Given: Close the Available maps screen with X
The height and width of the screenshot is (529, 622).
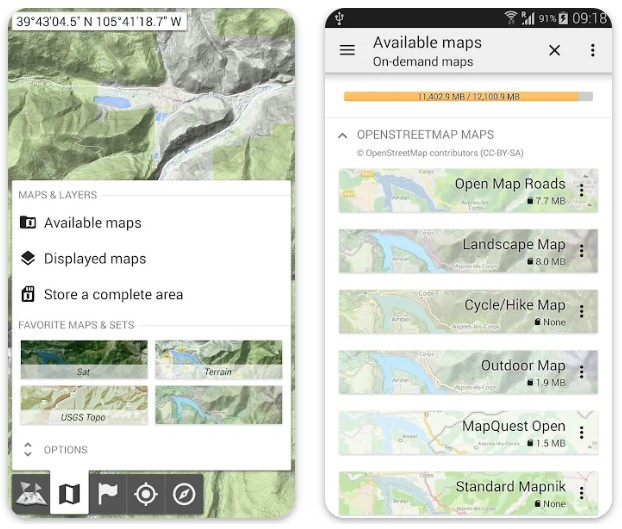Looking at the screenshot, I should click(x=554, y=50).
